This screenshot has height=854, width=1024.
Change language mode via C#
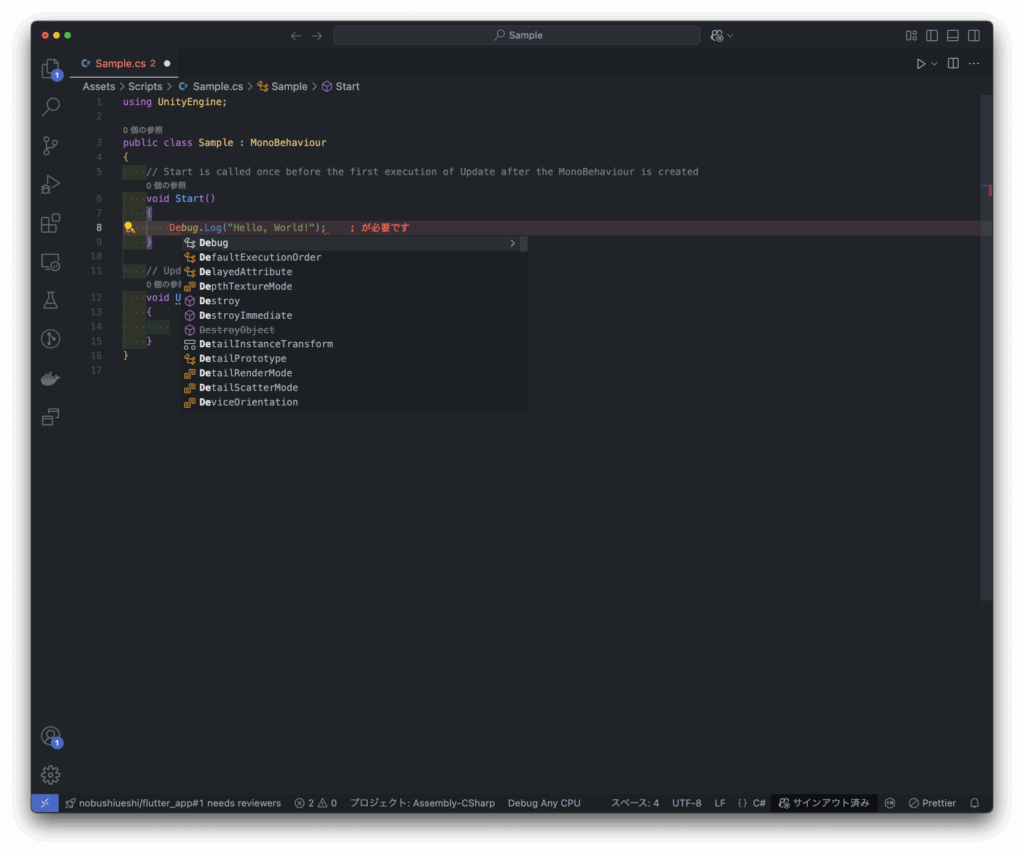coord(759,803)
